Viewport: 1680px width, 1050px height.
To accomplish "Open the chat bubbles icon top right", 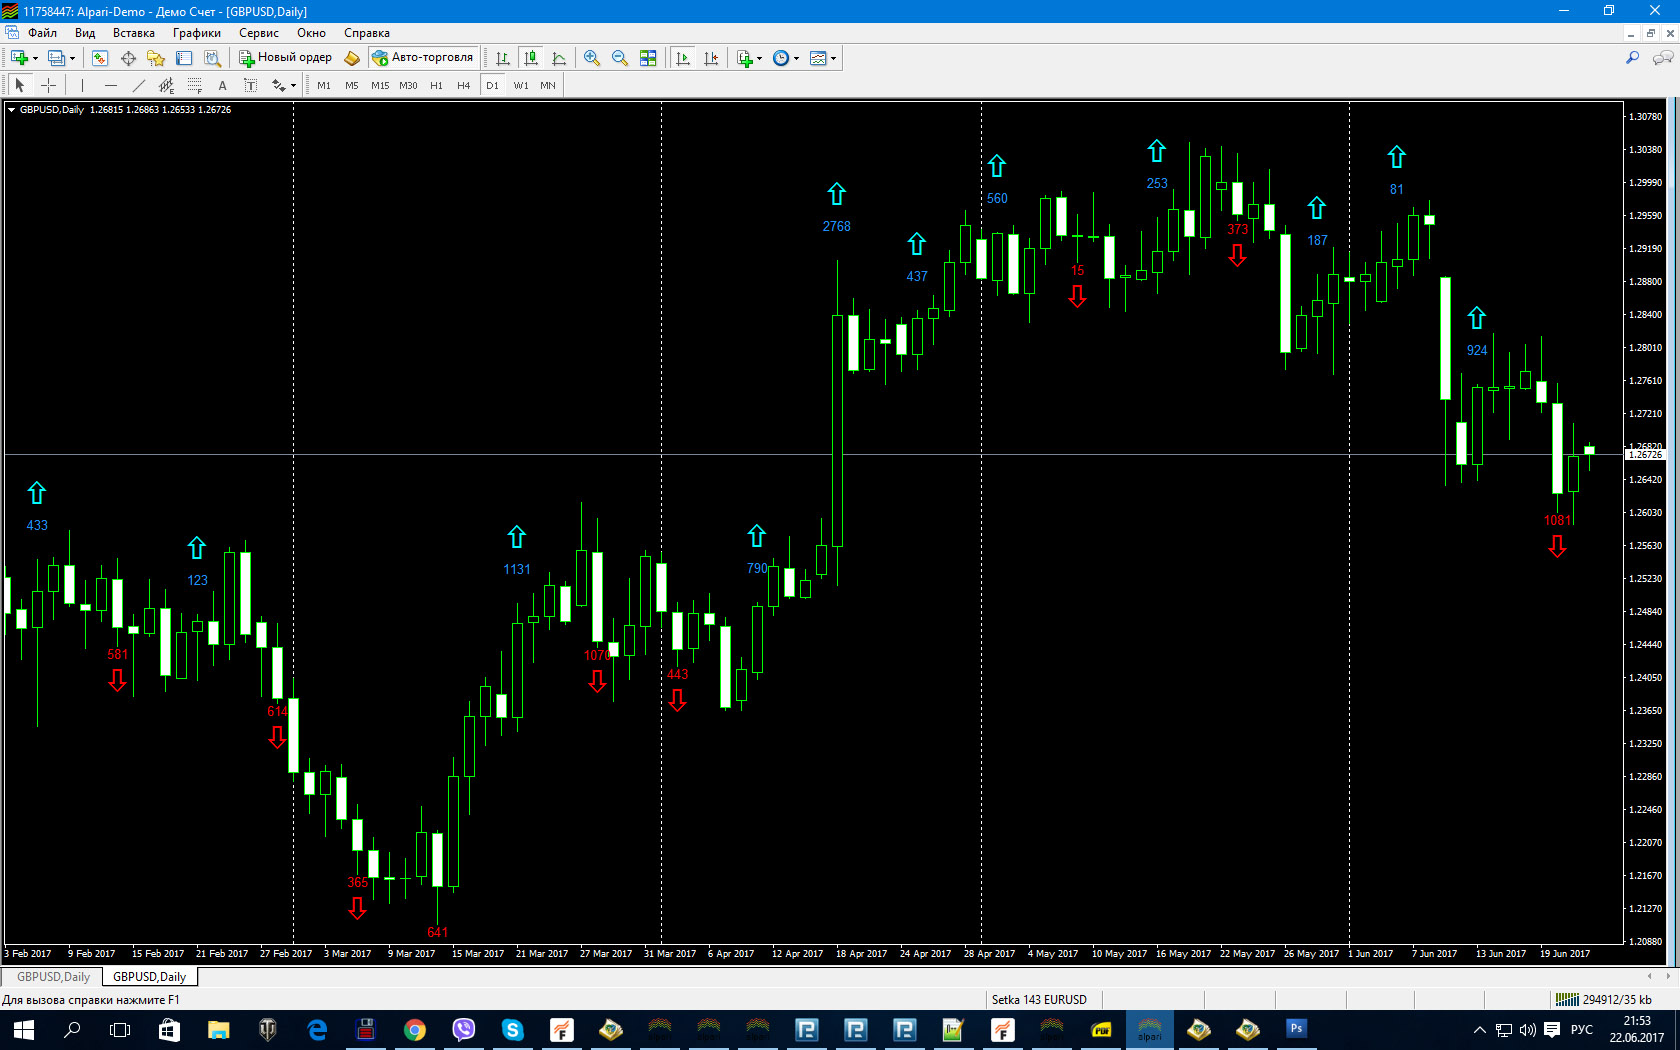I will coord(1662,58).
